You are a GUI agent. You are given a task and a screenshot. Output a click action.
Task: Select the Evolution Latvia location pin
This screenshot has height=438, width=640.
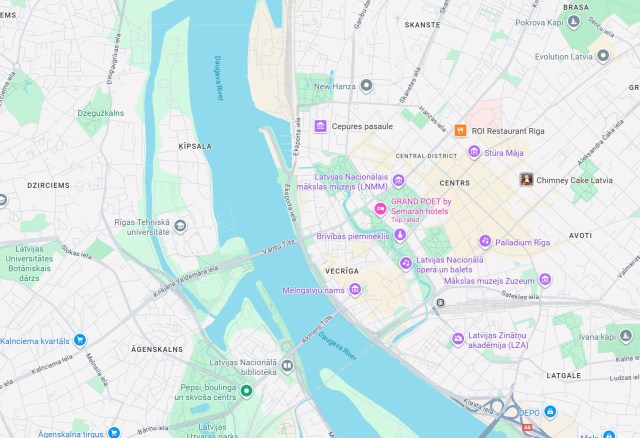pos(603,56)
